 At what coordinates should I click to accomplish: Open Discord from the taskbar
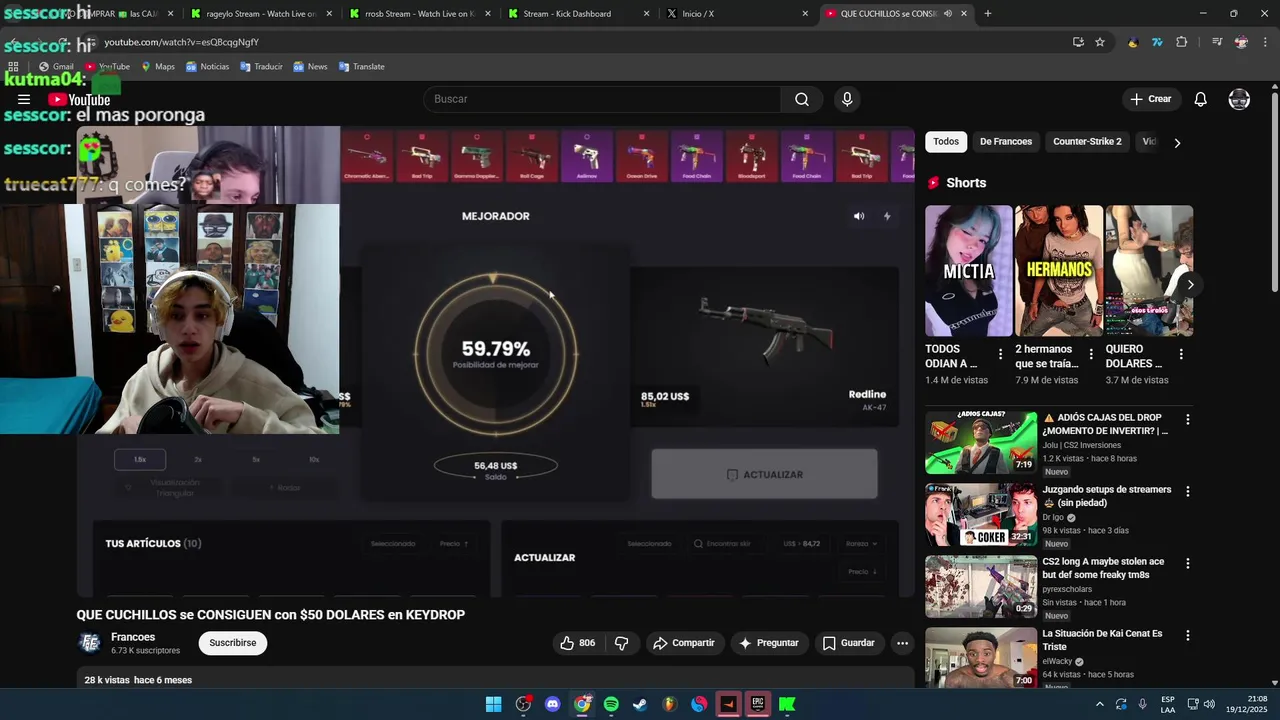tap(553, 704)
